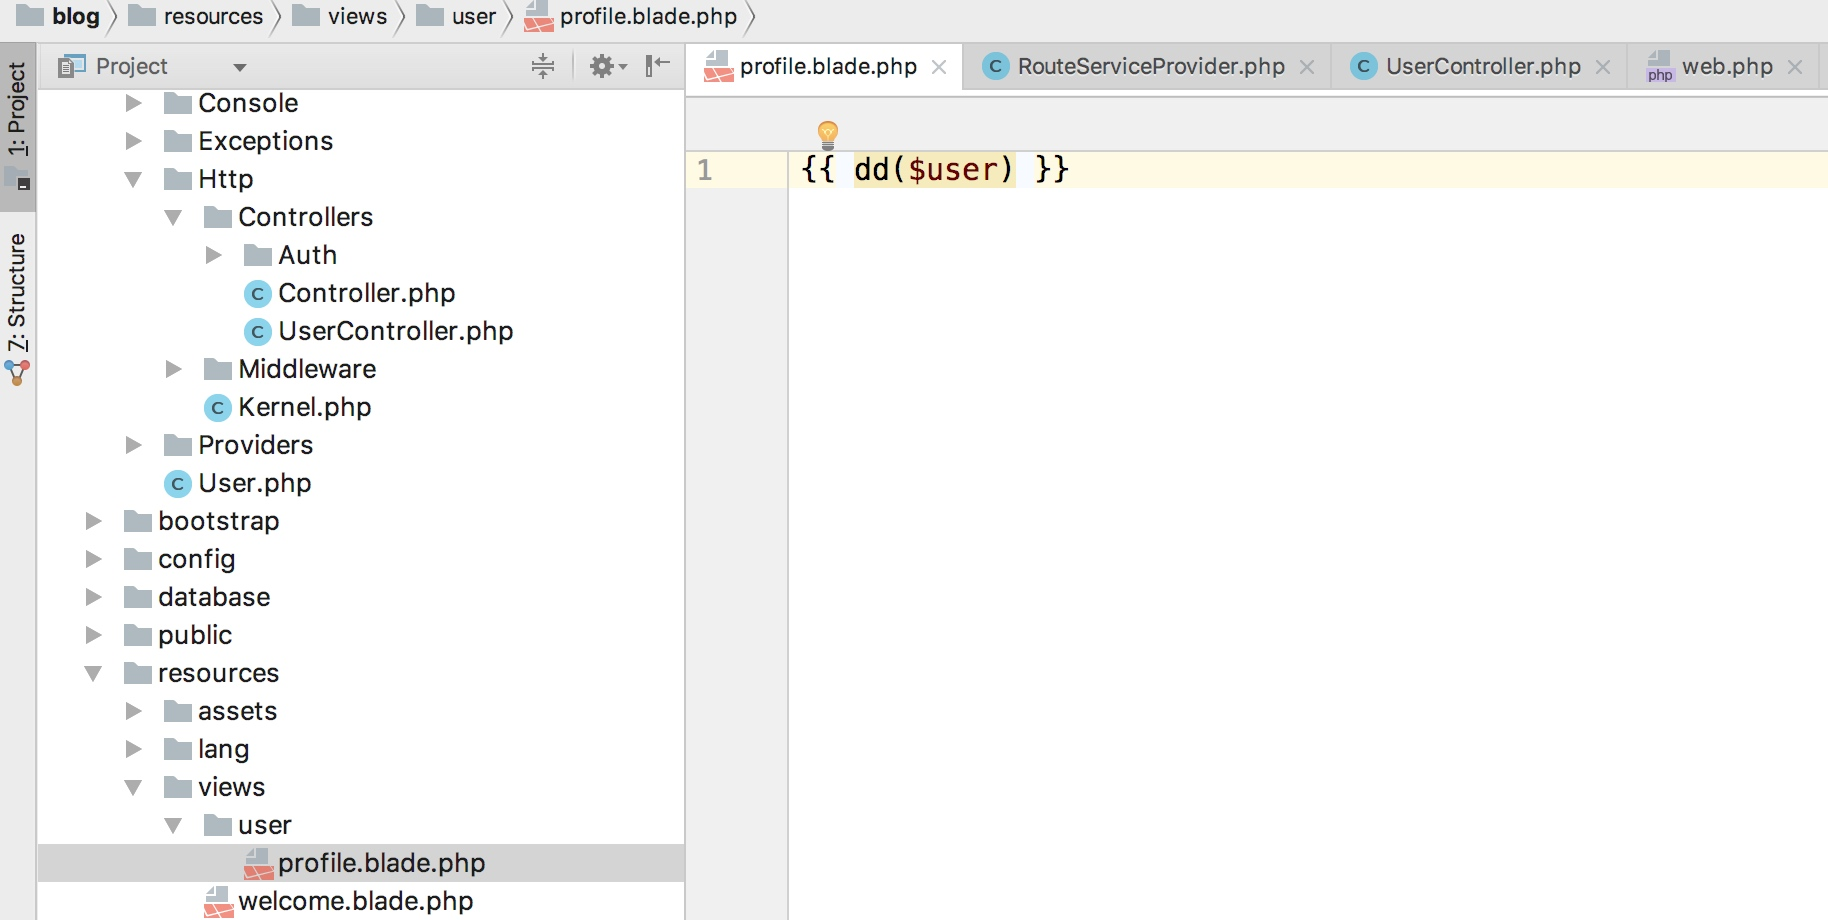The height and width of the screenshot is (920, 1828).
Task: Open the Structure tool window
Action: 17,307
